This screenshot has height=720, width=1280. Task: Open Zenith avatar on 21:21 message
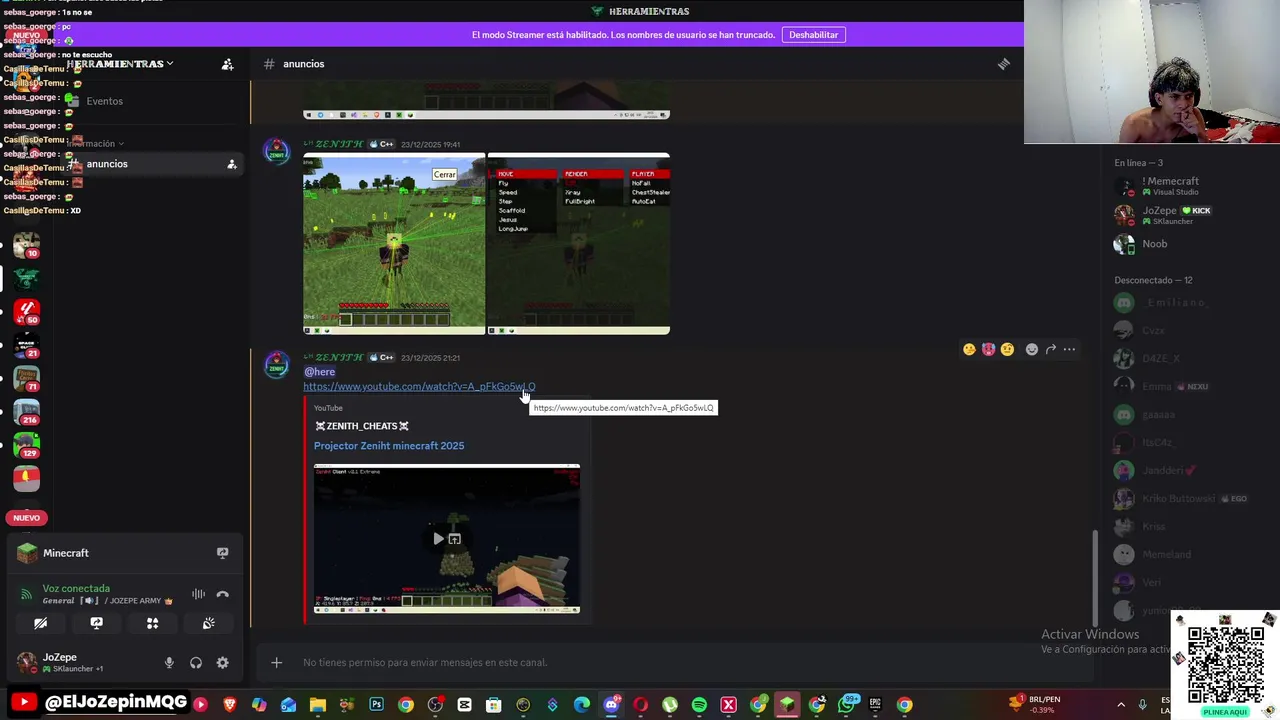pyautogui.click(x=276, y=366)
